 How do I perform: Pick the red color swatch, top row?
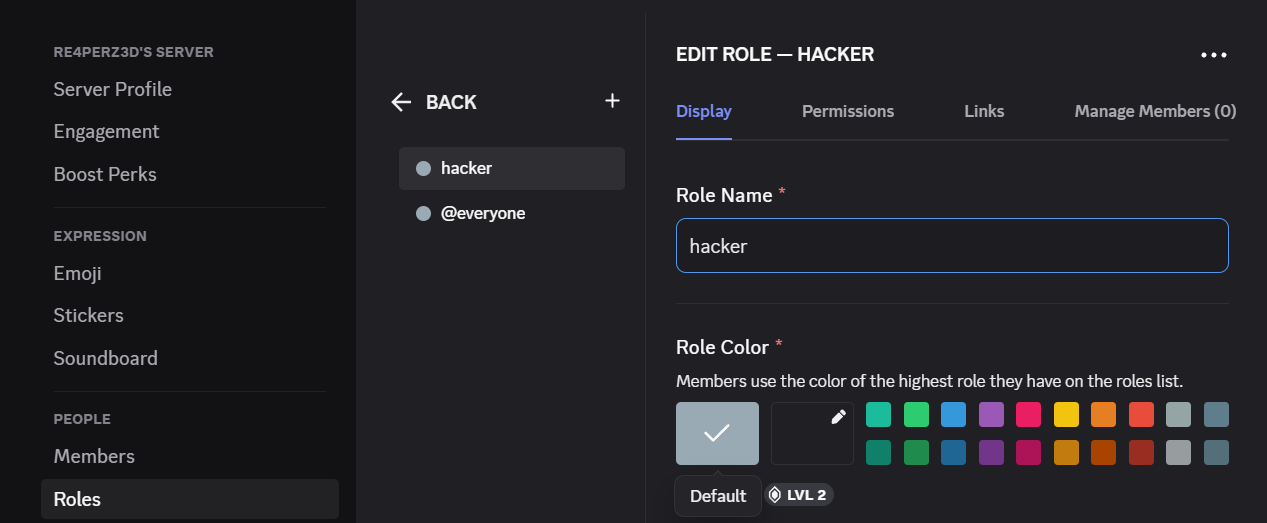tap(1141, 414)
